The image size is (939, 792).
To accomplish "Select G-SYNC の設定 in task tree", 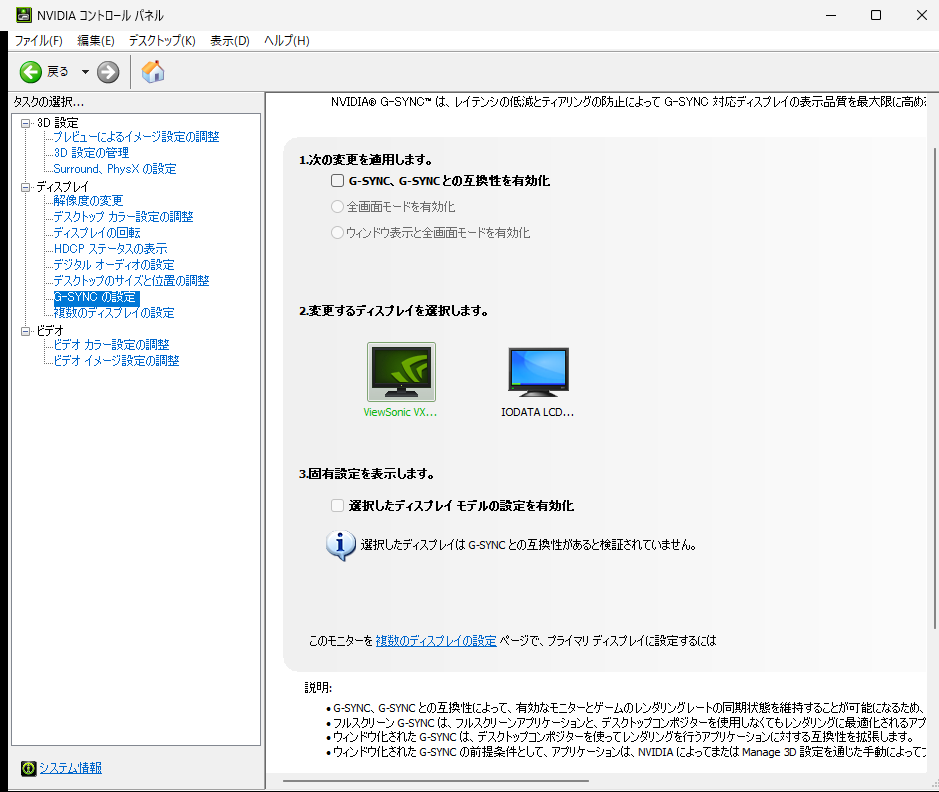I will tap(96, 298).
